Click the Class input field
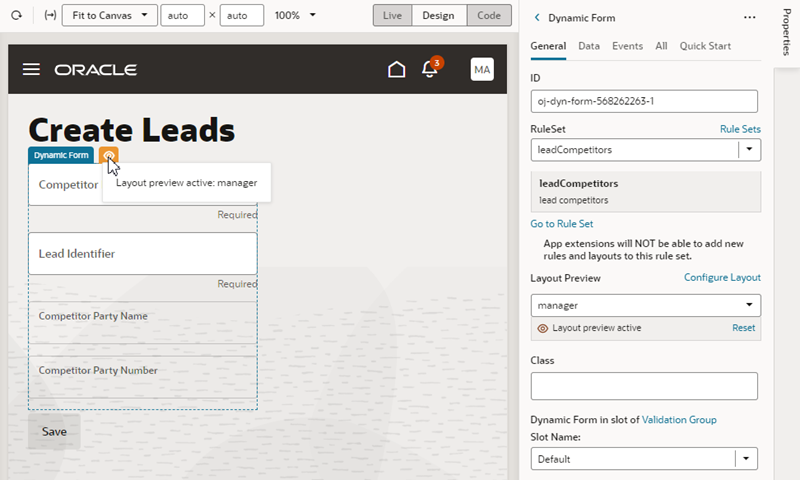The image size is (800, 480). tap(644, 386)
